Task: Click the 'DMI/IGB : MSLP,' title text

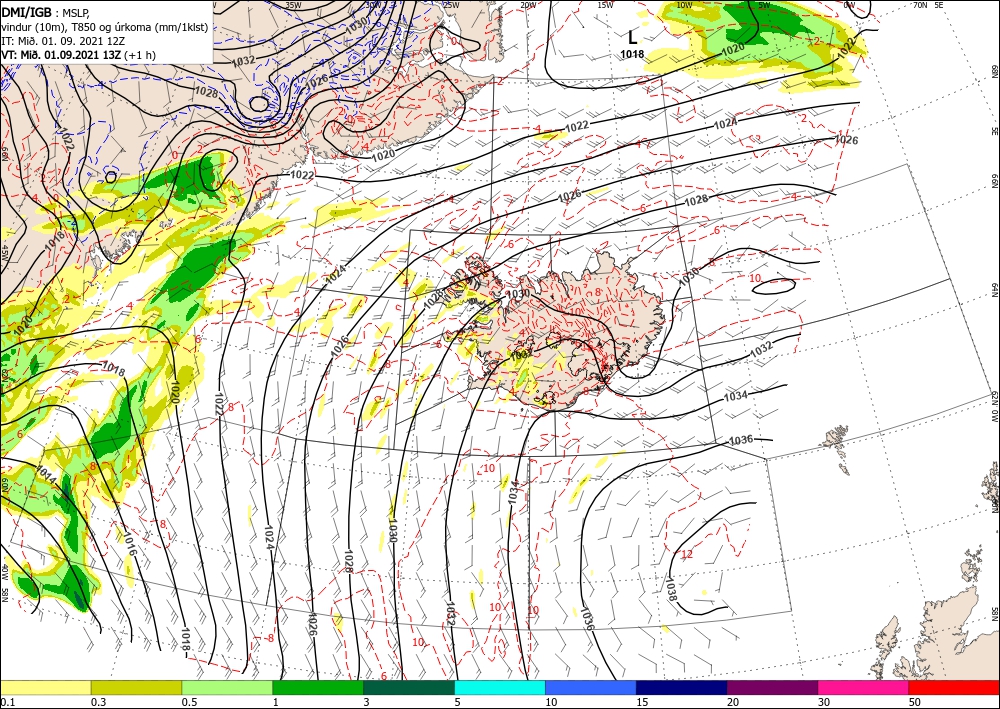Action: point(46,13)
